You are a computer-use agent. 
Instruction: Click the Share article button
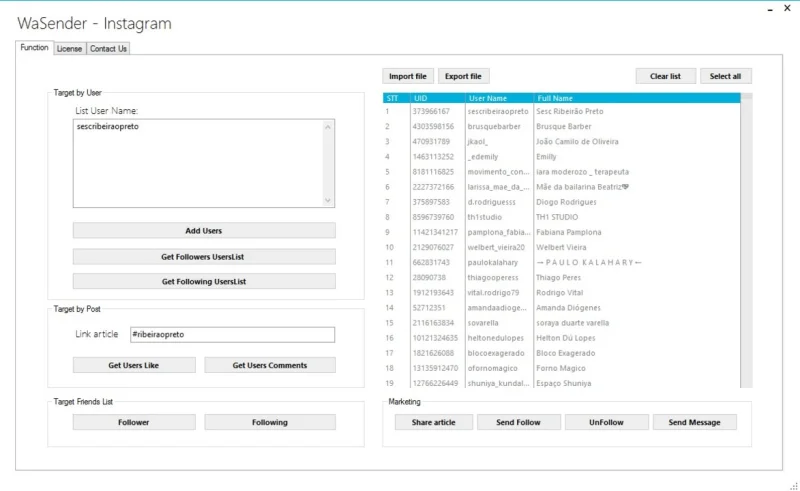tap(434, 422)
